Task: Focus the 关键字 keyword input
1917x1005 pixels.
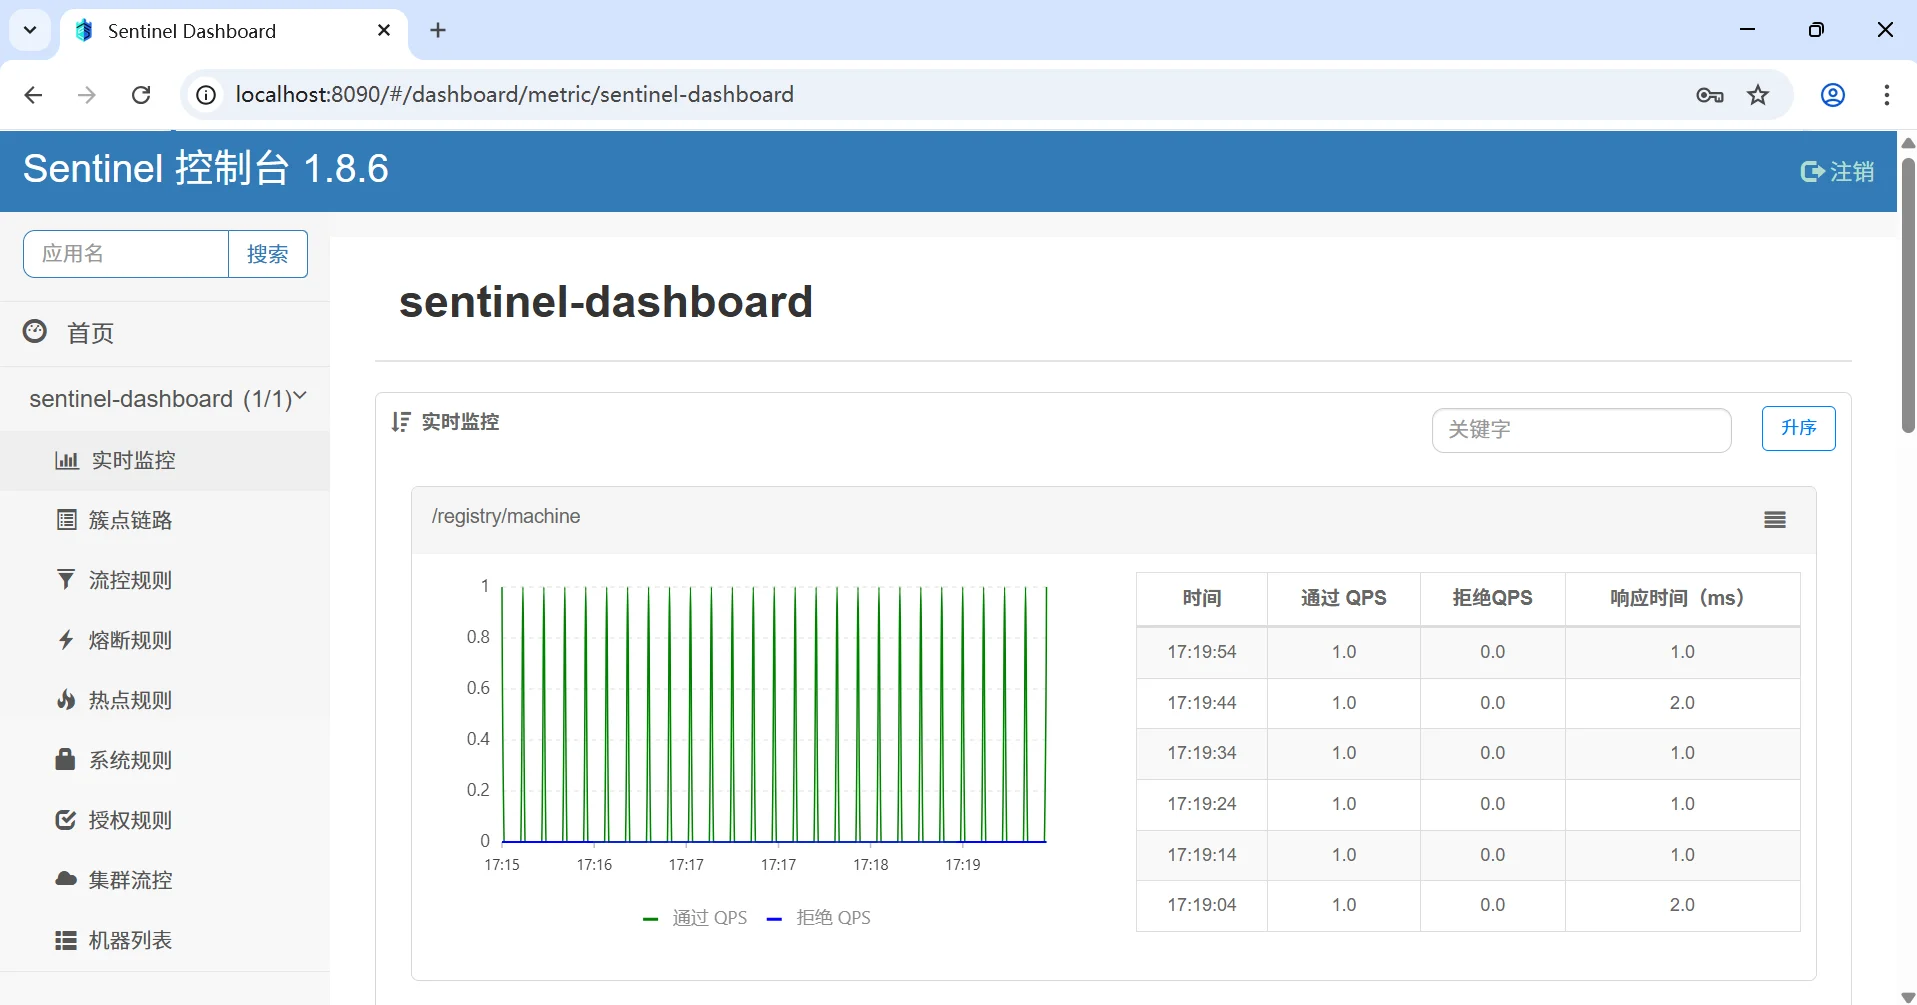Action: pos(1581,430)
